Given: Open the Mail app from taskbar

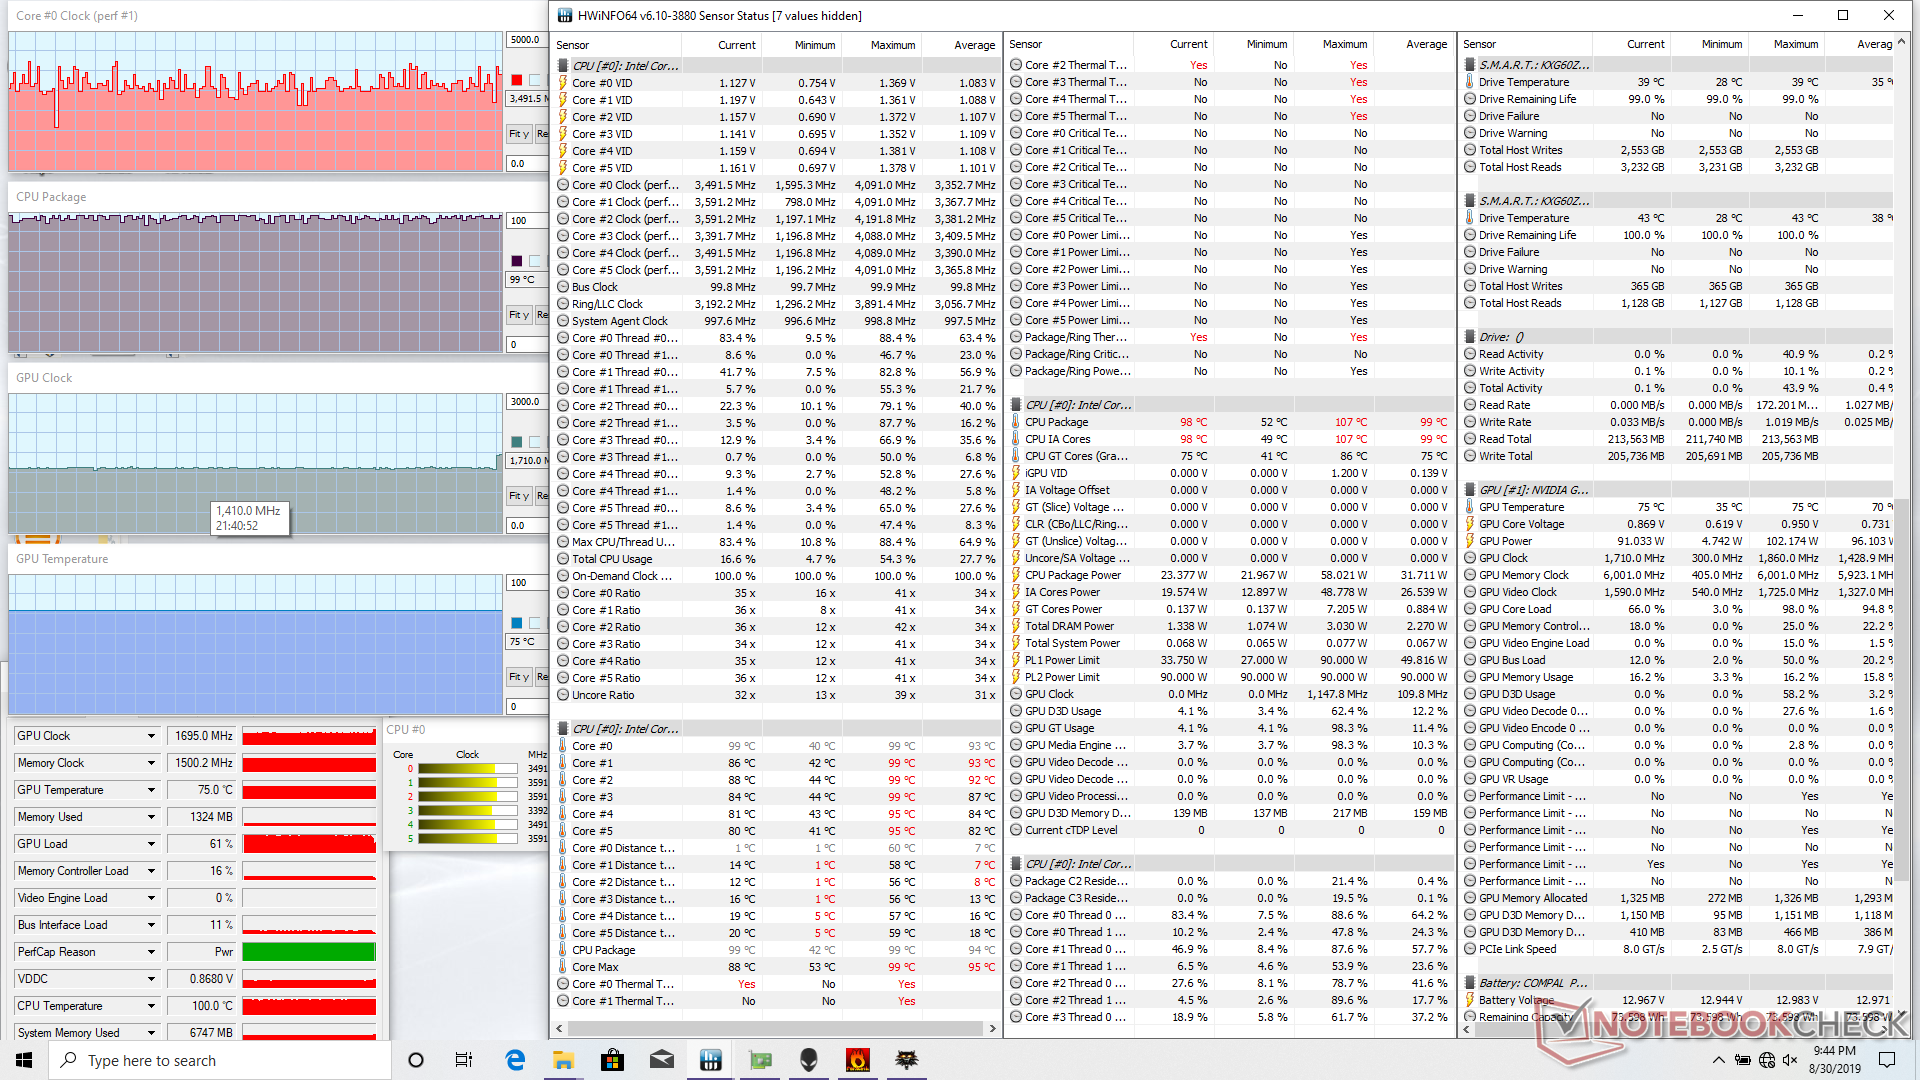Looking at the screenshot, I should (662, 1060).
